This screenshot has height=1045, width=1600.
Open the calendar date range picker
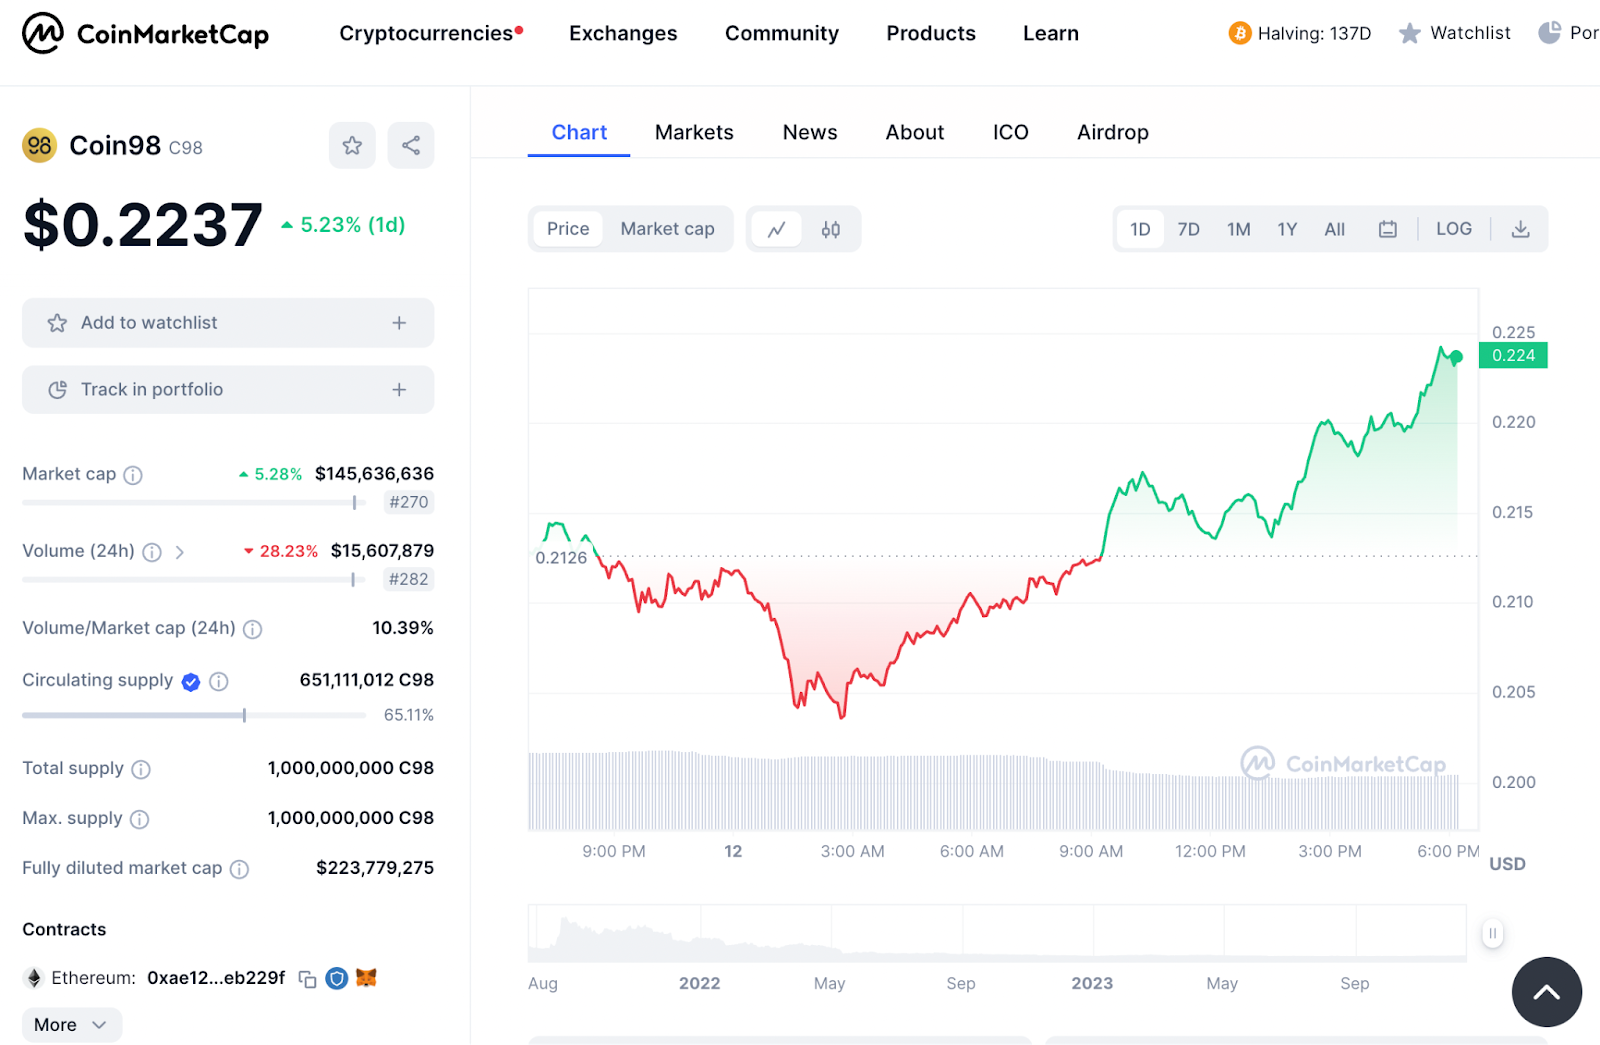coord(1388,229)
